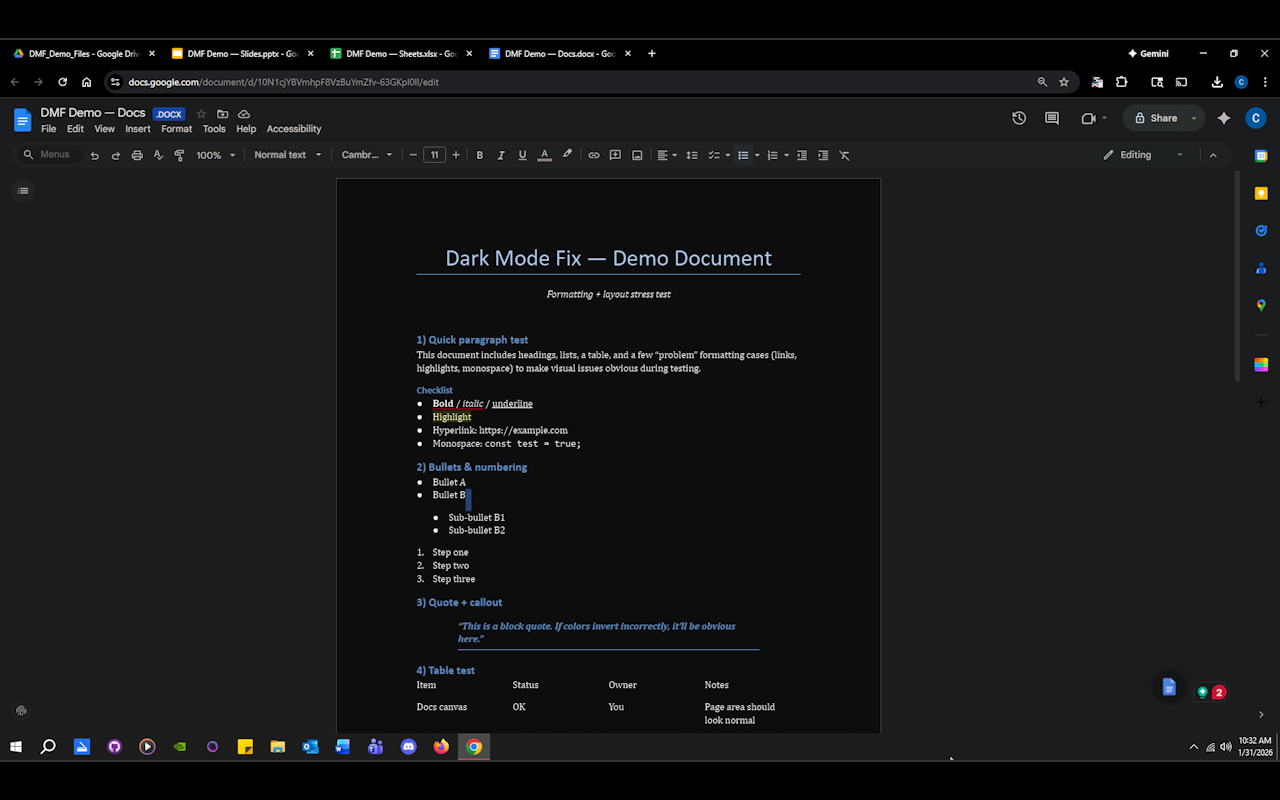The height and width of the screenshot is (800, 1280).
Task: Increase indent of the current paragraph
Action: tap(823, 155)
